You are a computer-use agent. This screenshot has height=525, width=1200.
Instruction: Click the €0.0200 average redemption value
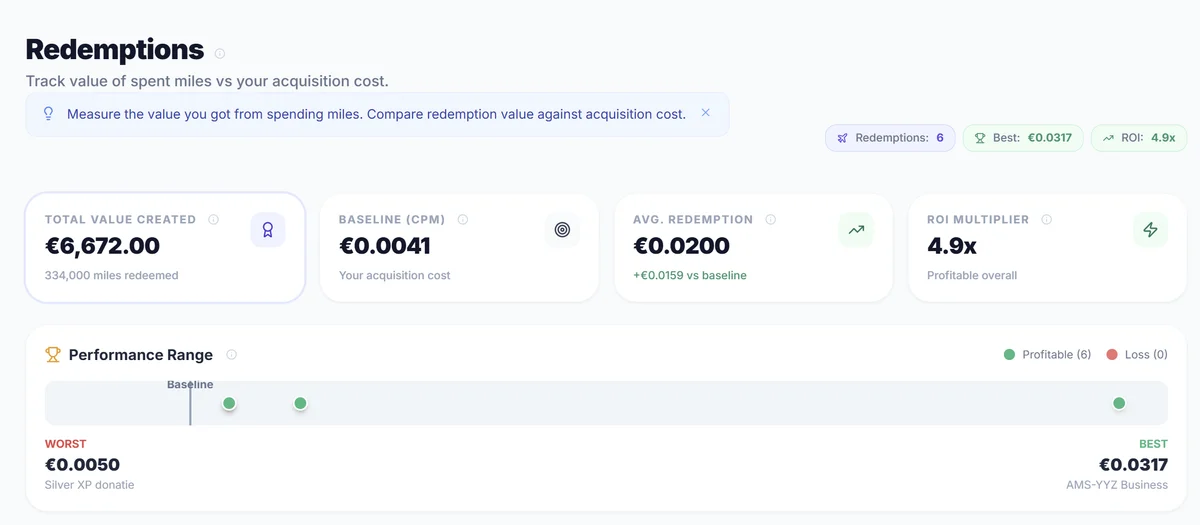coord(681,246)
